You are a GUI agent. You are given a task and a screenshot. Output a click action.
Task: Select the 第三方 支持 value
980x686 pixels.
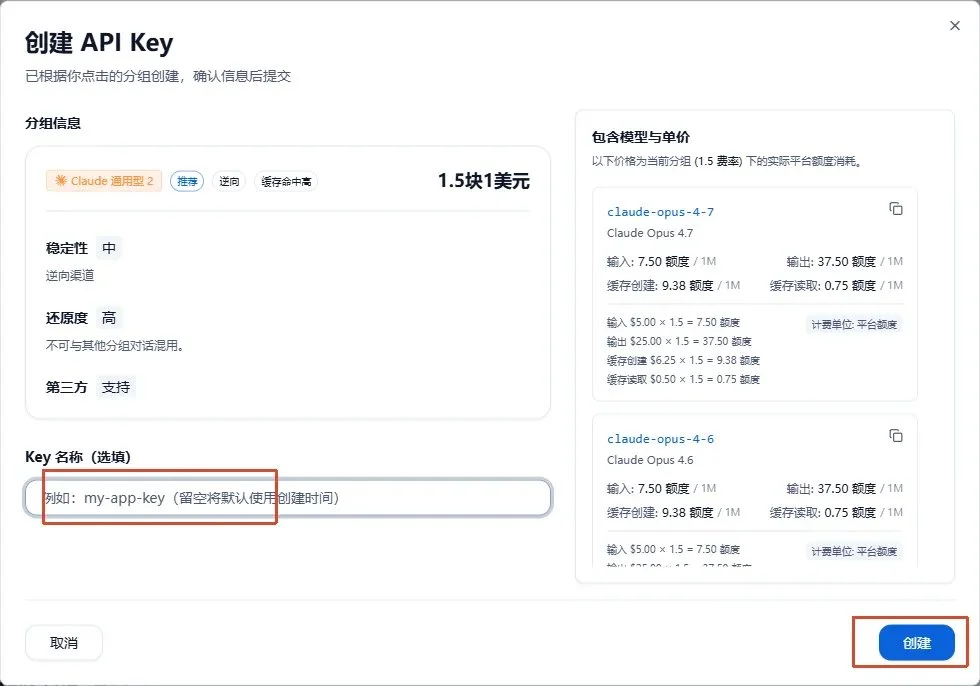pos(116,387)
